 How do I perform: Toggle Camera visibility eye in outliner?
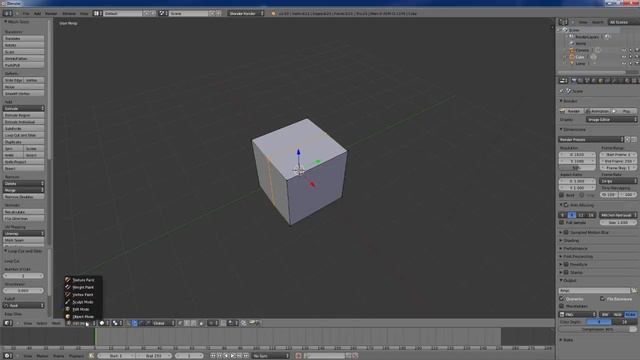624,50
